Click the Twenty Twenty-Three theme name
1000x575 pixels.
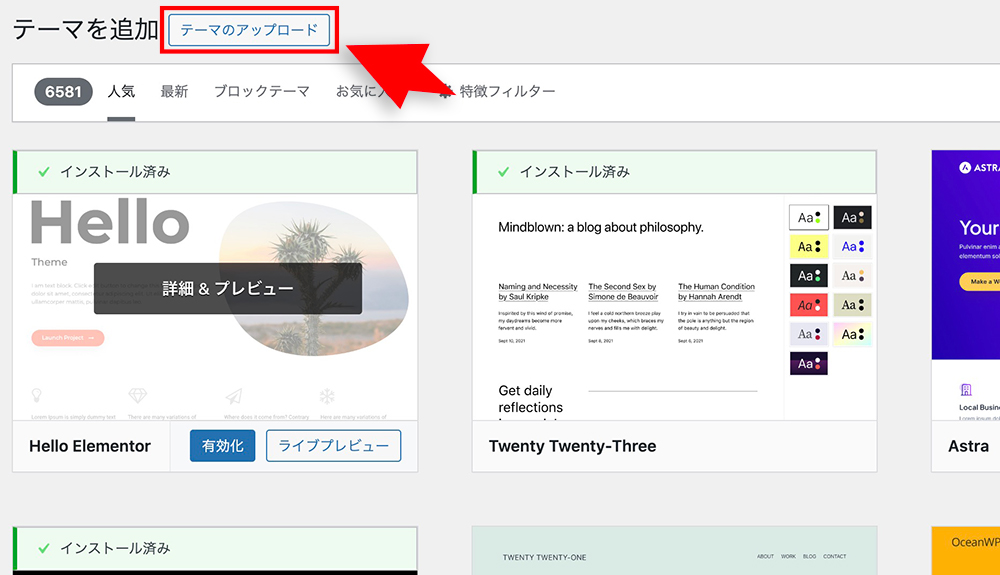pos(573,446)
